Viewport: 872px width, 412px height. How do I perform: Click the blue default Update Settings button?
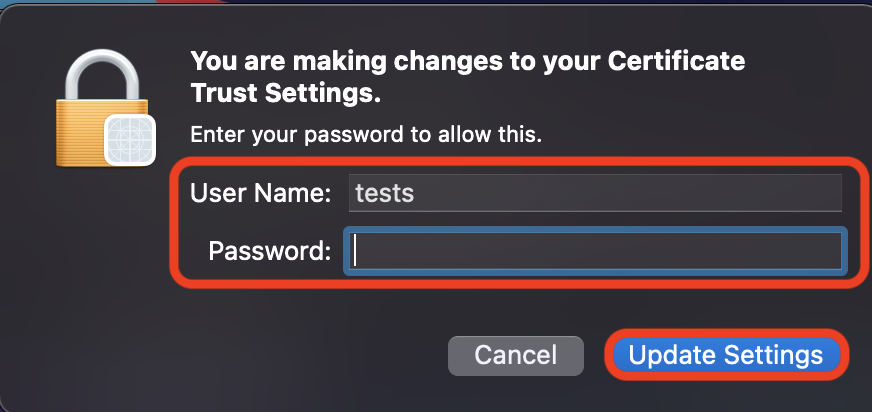(726, 355)
